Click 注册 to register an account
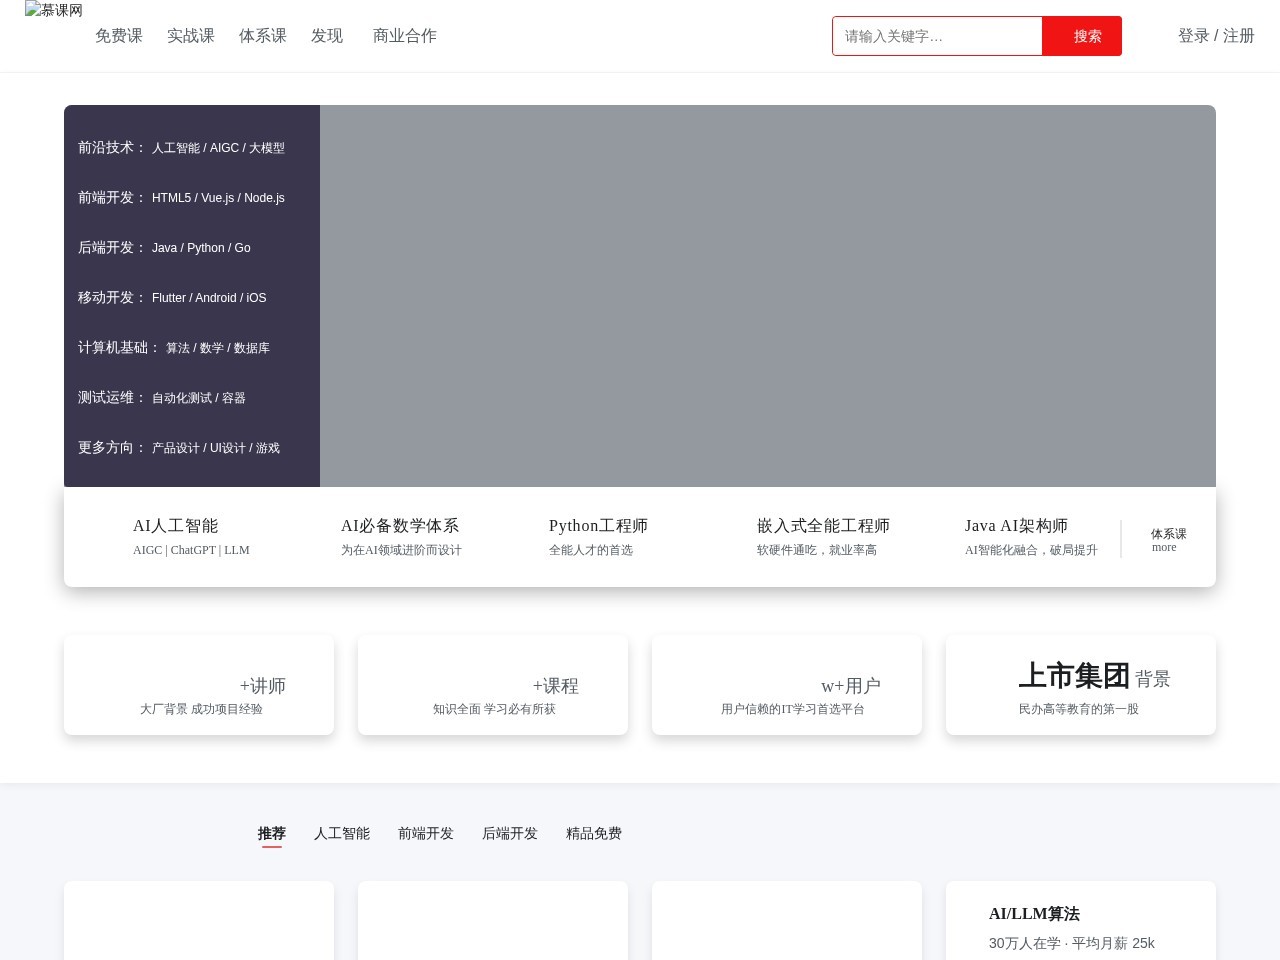The image size is (1280, 960). pyautogui.click(x=1238, y=36)
